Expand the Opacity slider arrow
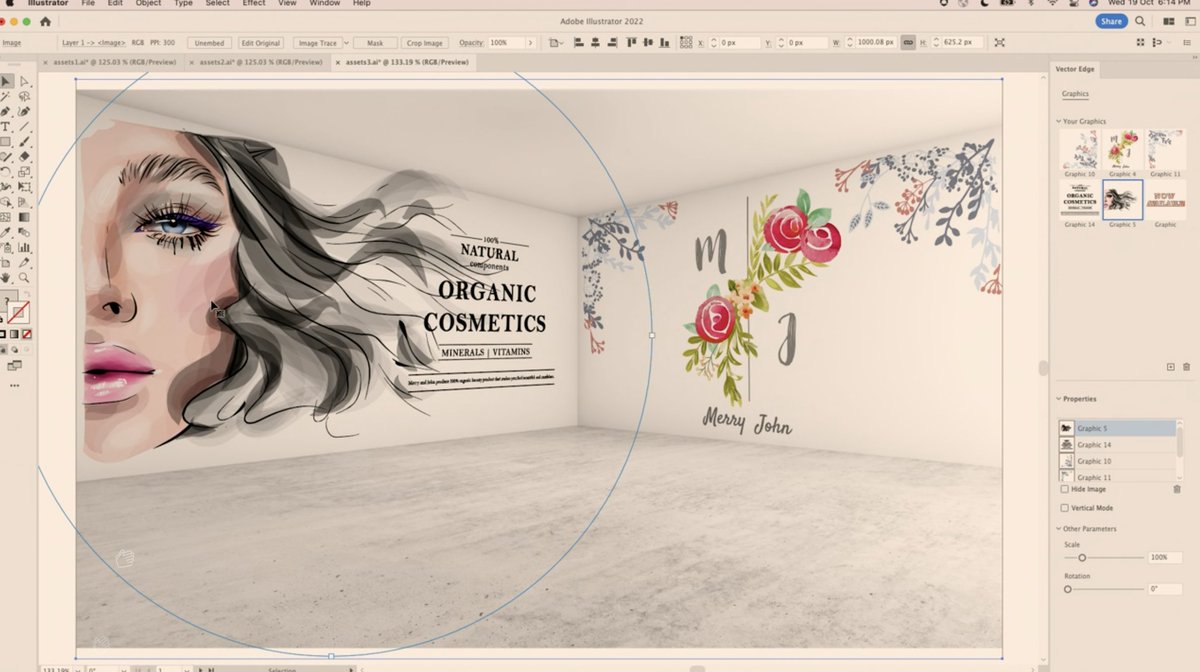The image size is (1200, 672). click(530, 43)
